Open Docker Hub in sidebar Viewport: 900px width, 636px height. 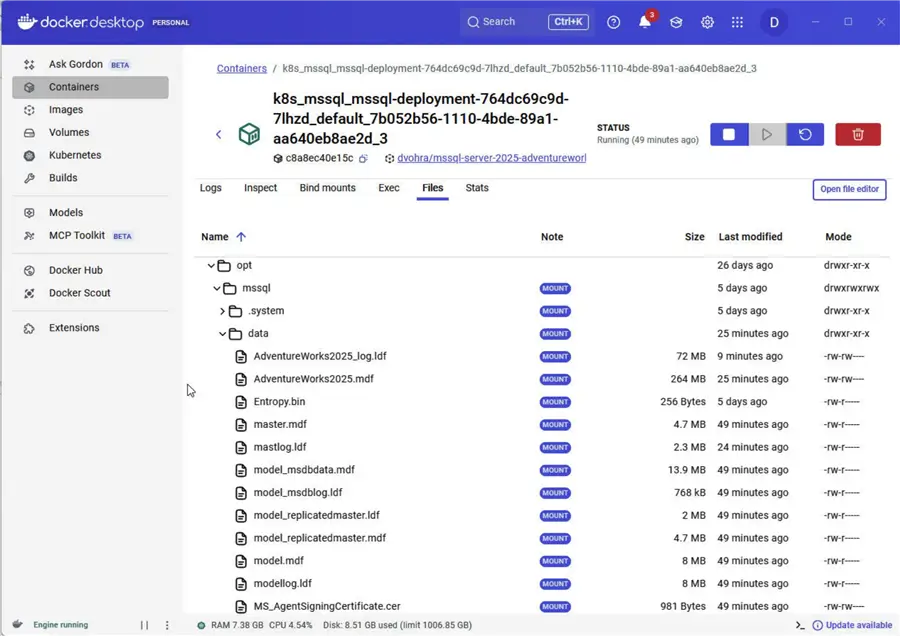coord(90,270)
